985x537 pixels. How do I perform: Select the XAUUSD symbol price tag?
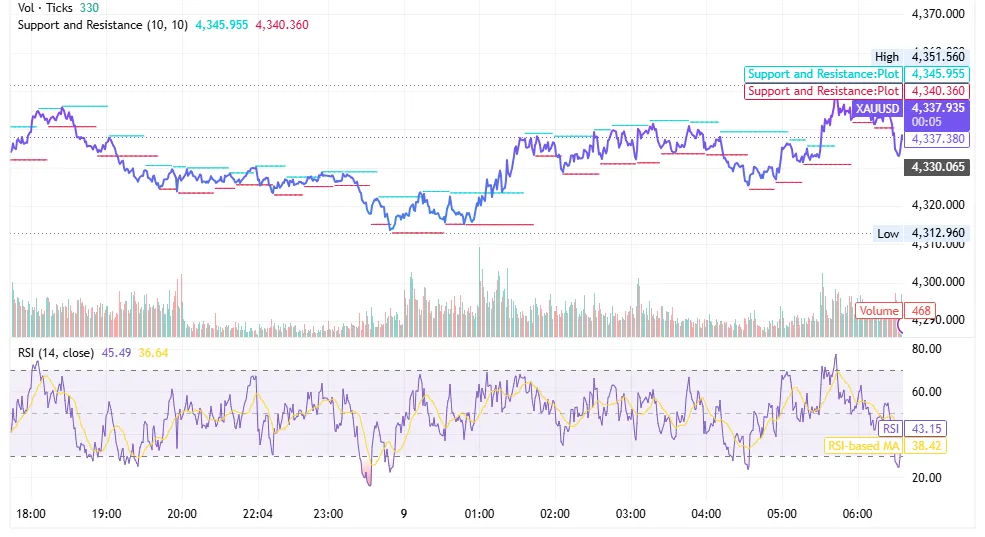tap(878, 109)
